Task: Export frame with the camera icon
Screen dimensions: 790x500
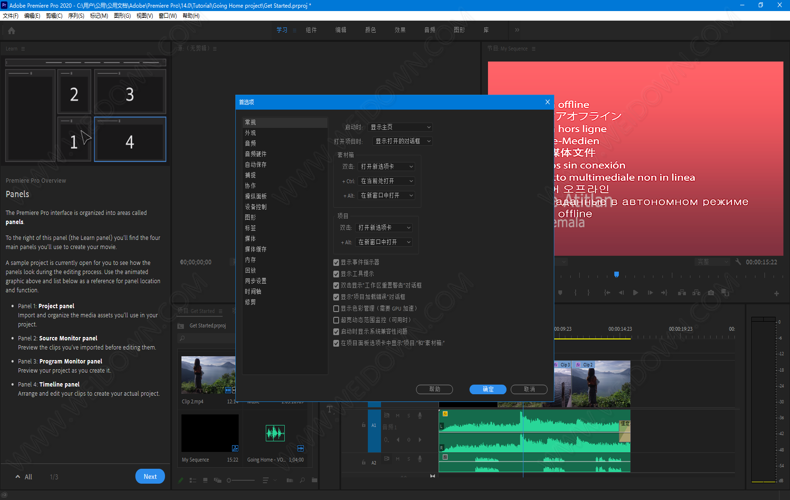Action: 711,293
